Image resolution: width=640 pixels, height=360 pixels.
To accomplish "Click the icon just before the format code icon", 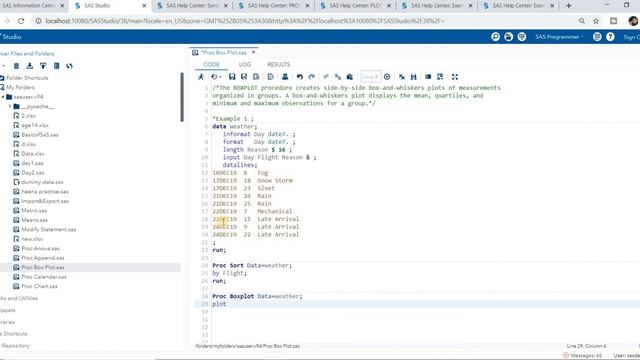I will point(428,77).
